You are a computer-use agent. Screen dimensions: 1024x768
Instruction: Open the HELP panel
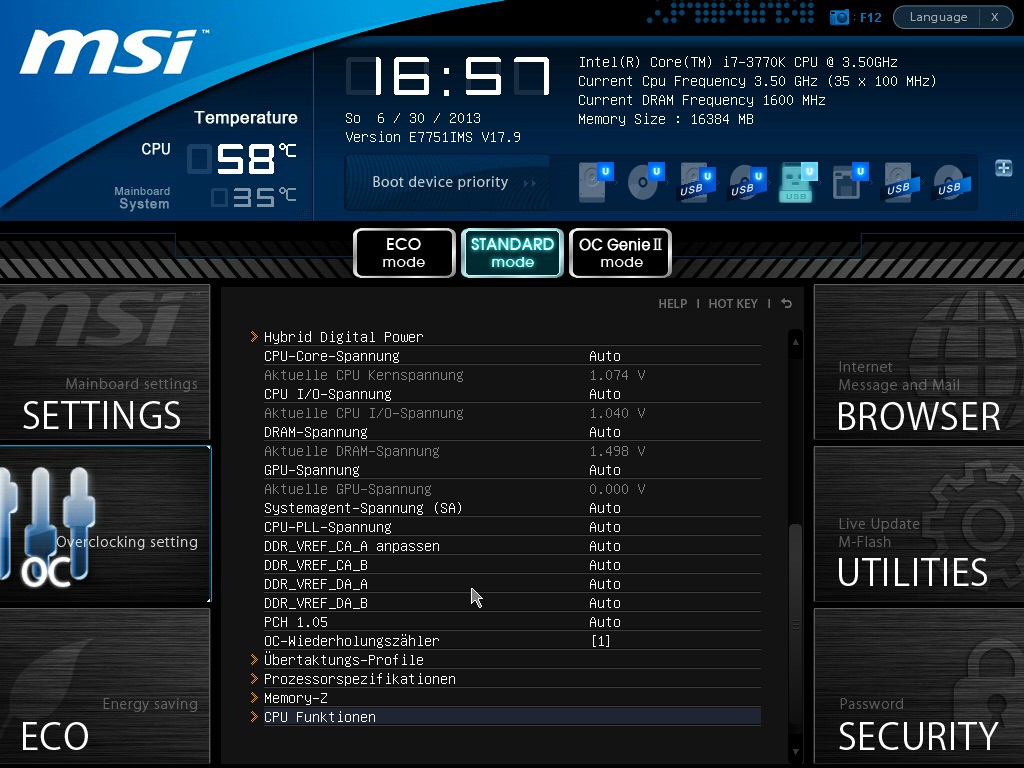[673, 304]
